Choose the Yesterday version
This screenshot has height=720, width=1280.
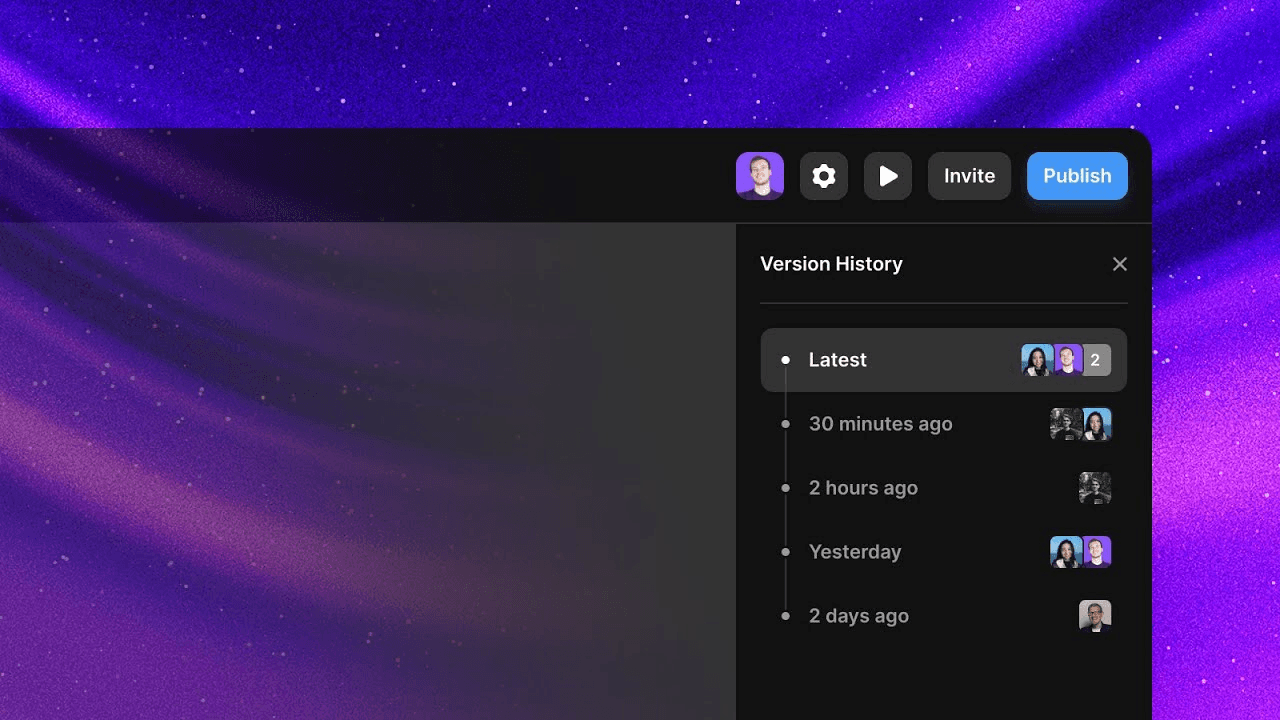[x=855, y=552]
